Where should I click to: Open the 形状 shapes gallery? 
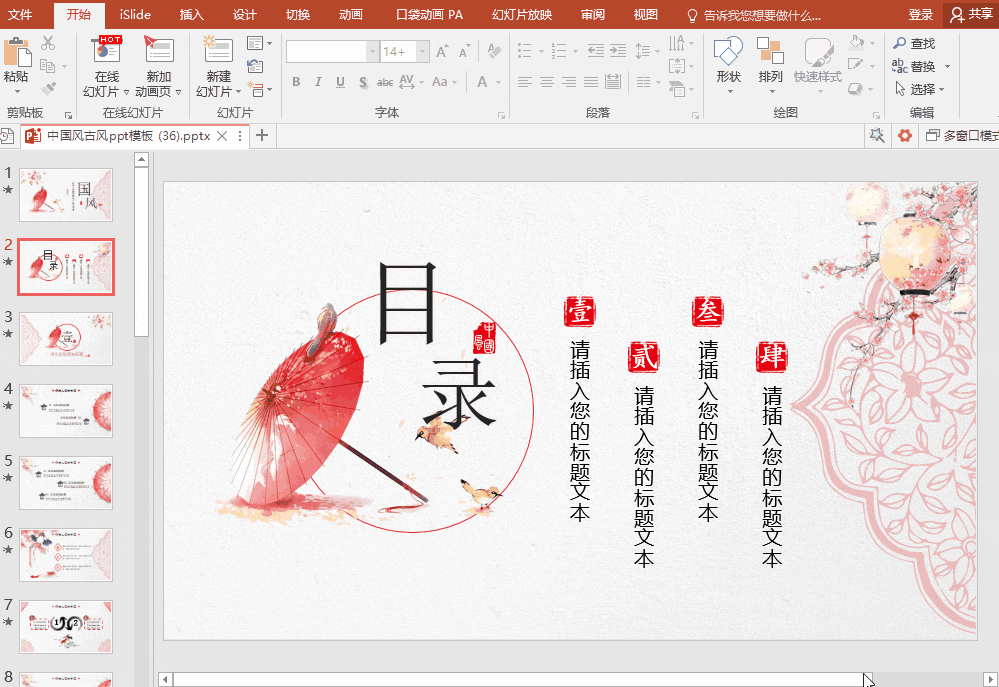click(728, 64)
